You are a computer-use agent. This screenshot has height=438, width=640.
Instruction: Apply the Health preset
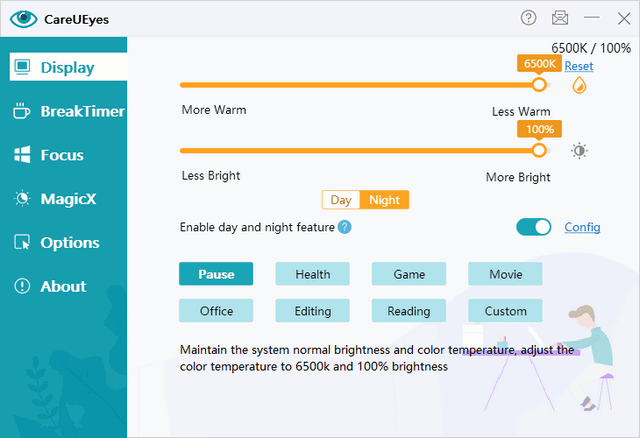pos(313,274)
